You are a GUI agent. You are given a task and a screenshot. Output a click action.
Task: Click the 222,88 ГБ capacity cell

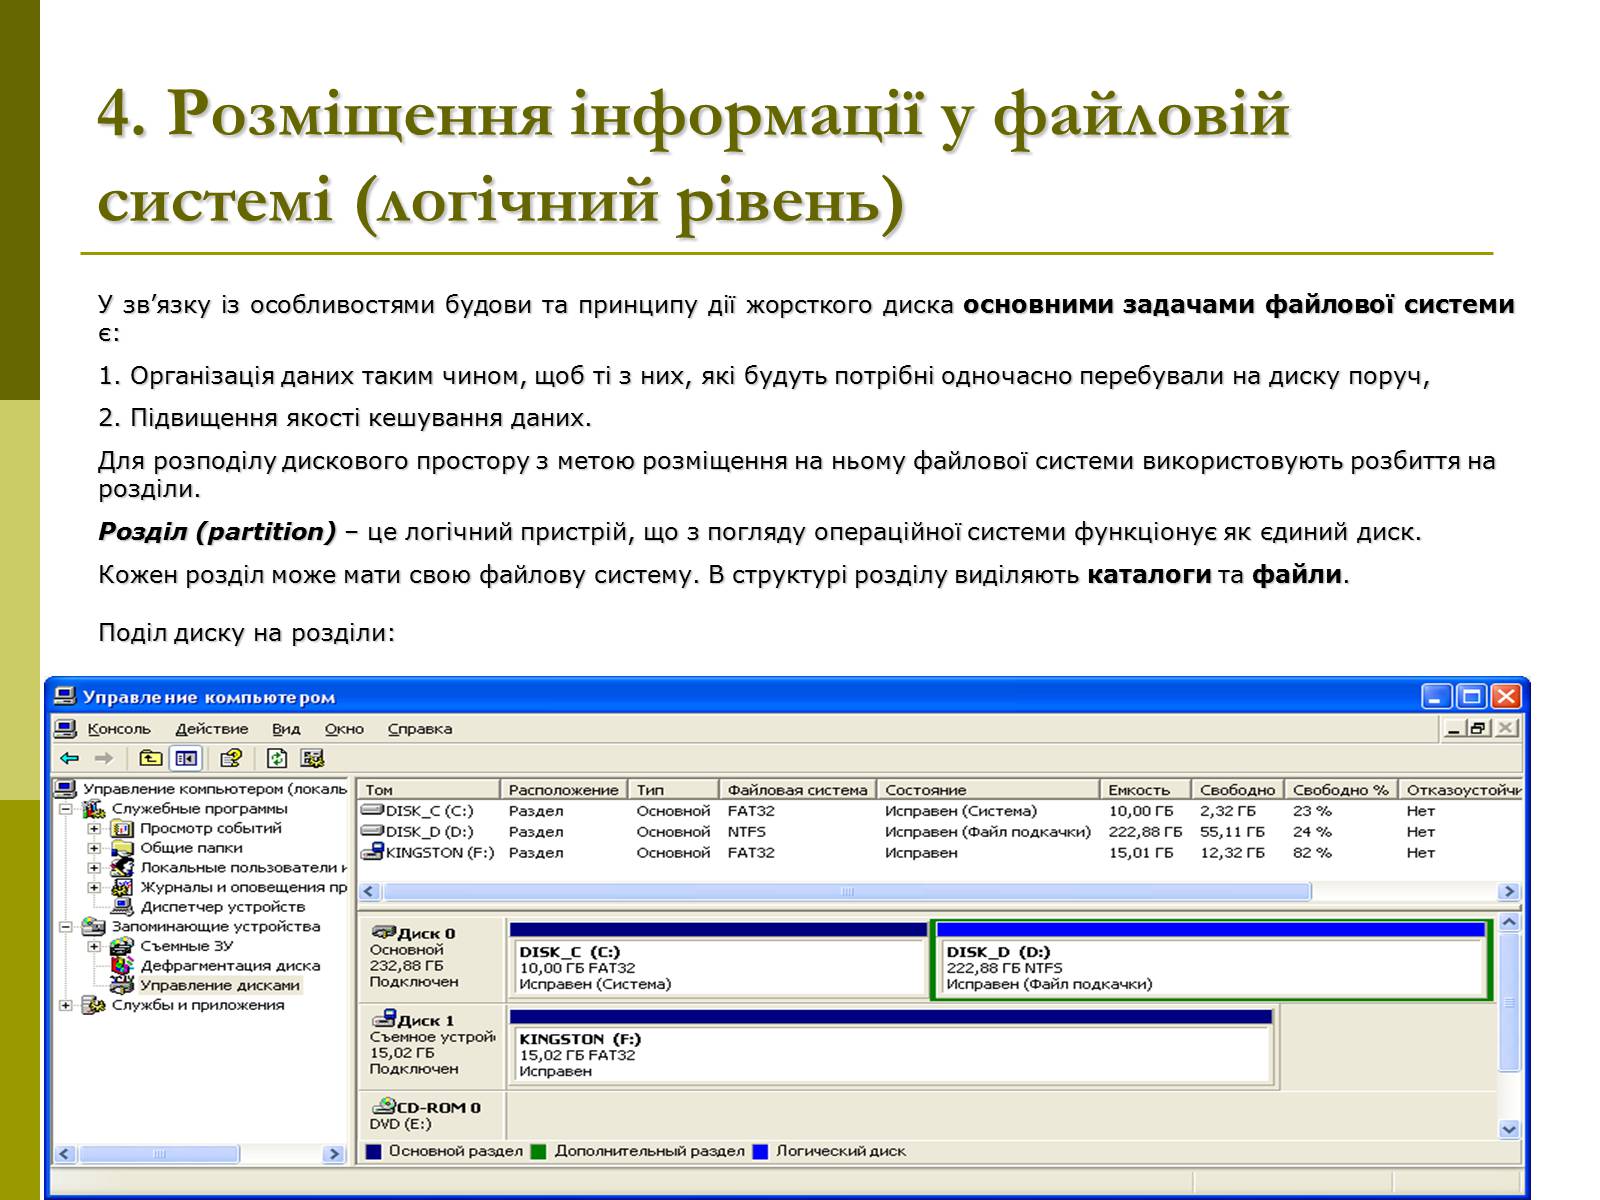point(1145,832)
